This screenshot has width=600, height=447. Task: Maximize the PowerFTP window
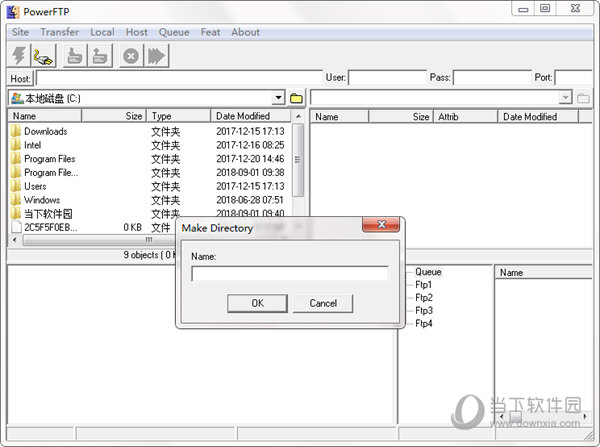[x=545, y=8]
